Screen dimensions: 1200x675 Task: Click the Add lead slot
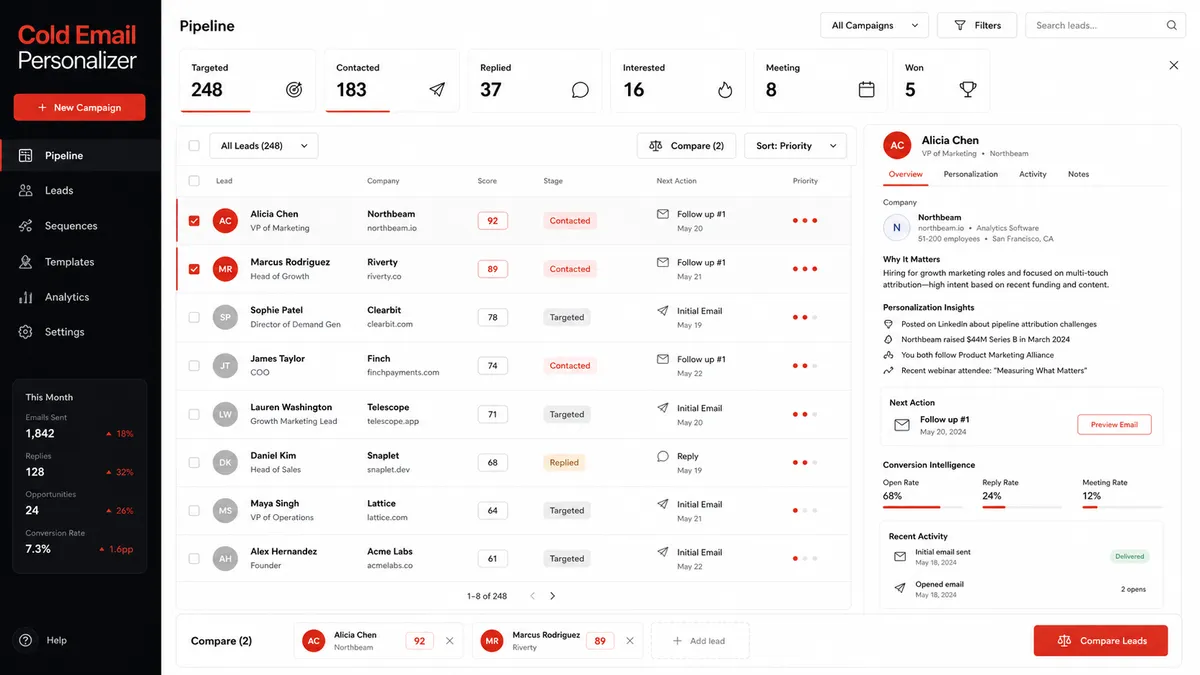(x=700, y=641)
